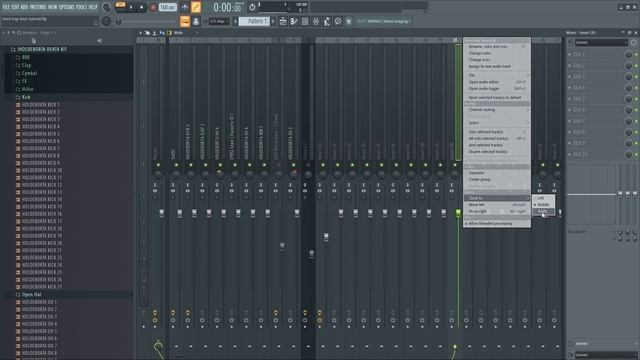Select Middle in Dock to submenu
Screen dimensions: 640x360
click(x=544, y=204)
